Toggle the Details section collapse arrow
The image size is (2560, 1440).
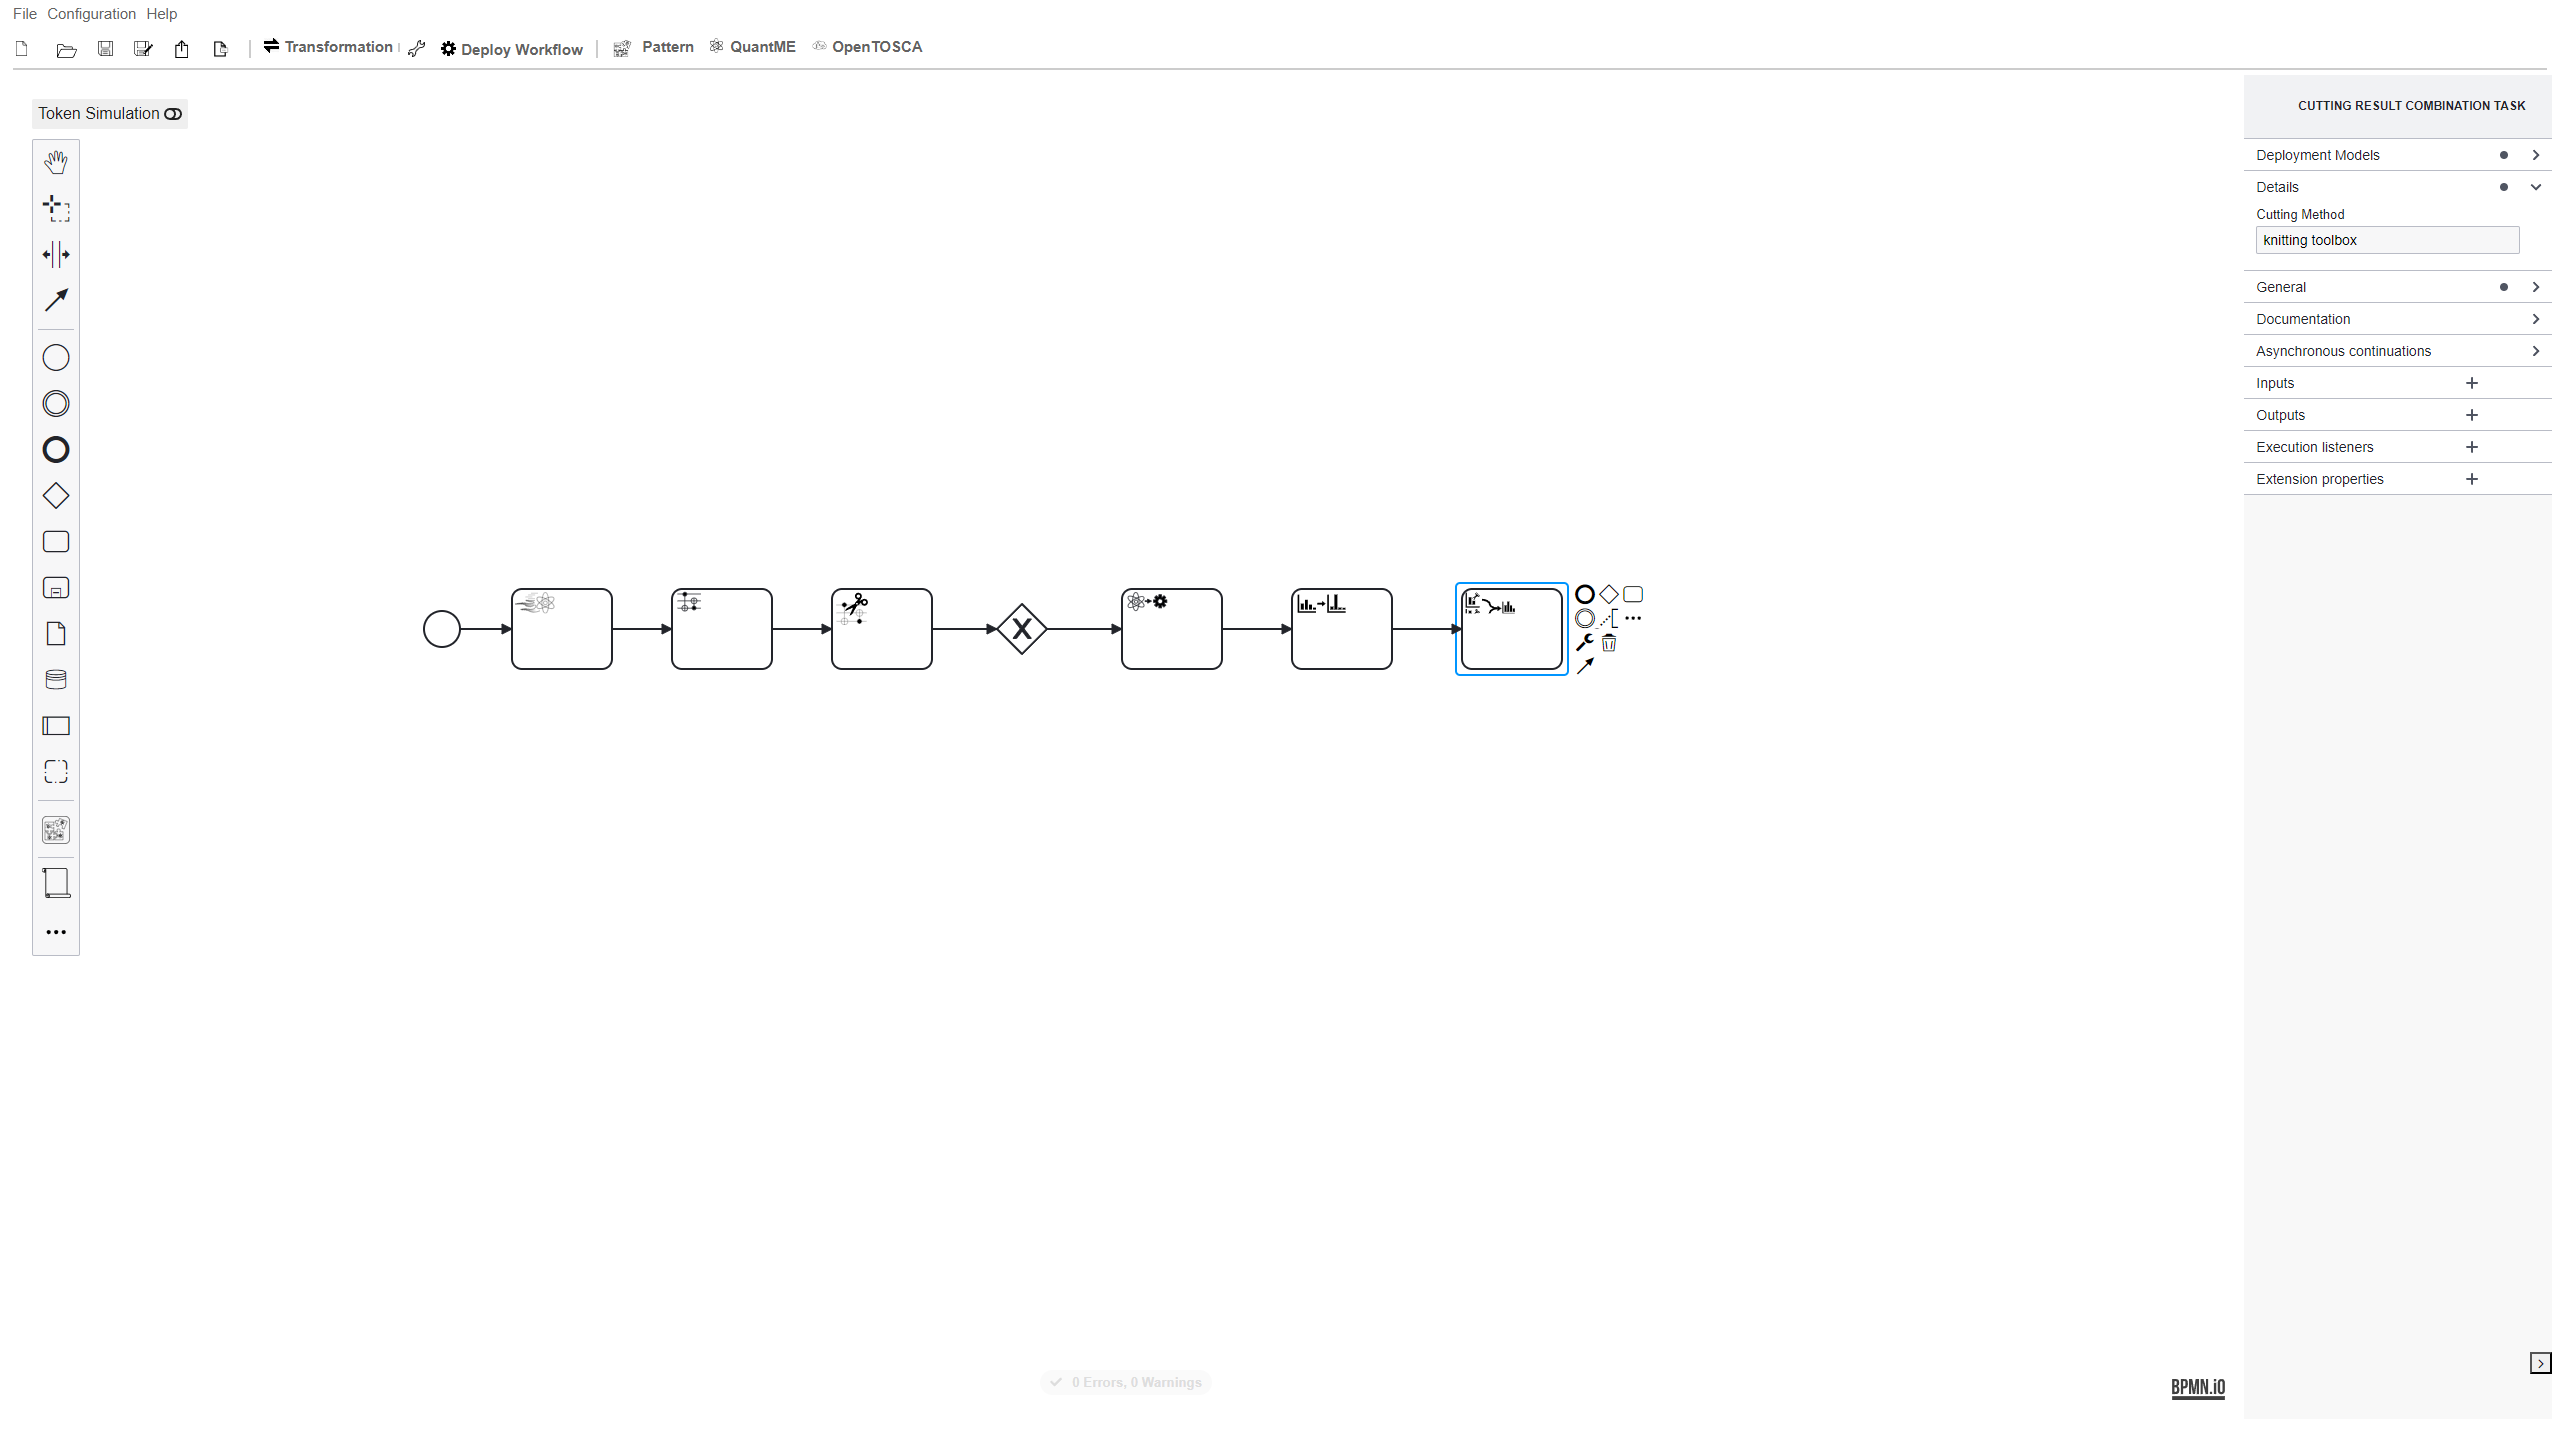[x=2537, y=186]
